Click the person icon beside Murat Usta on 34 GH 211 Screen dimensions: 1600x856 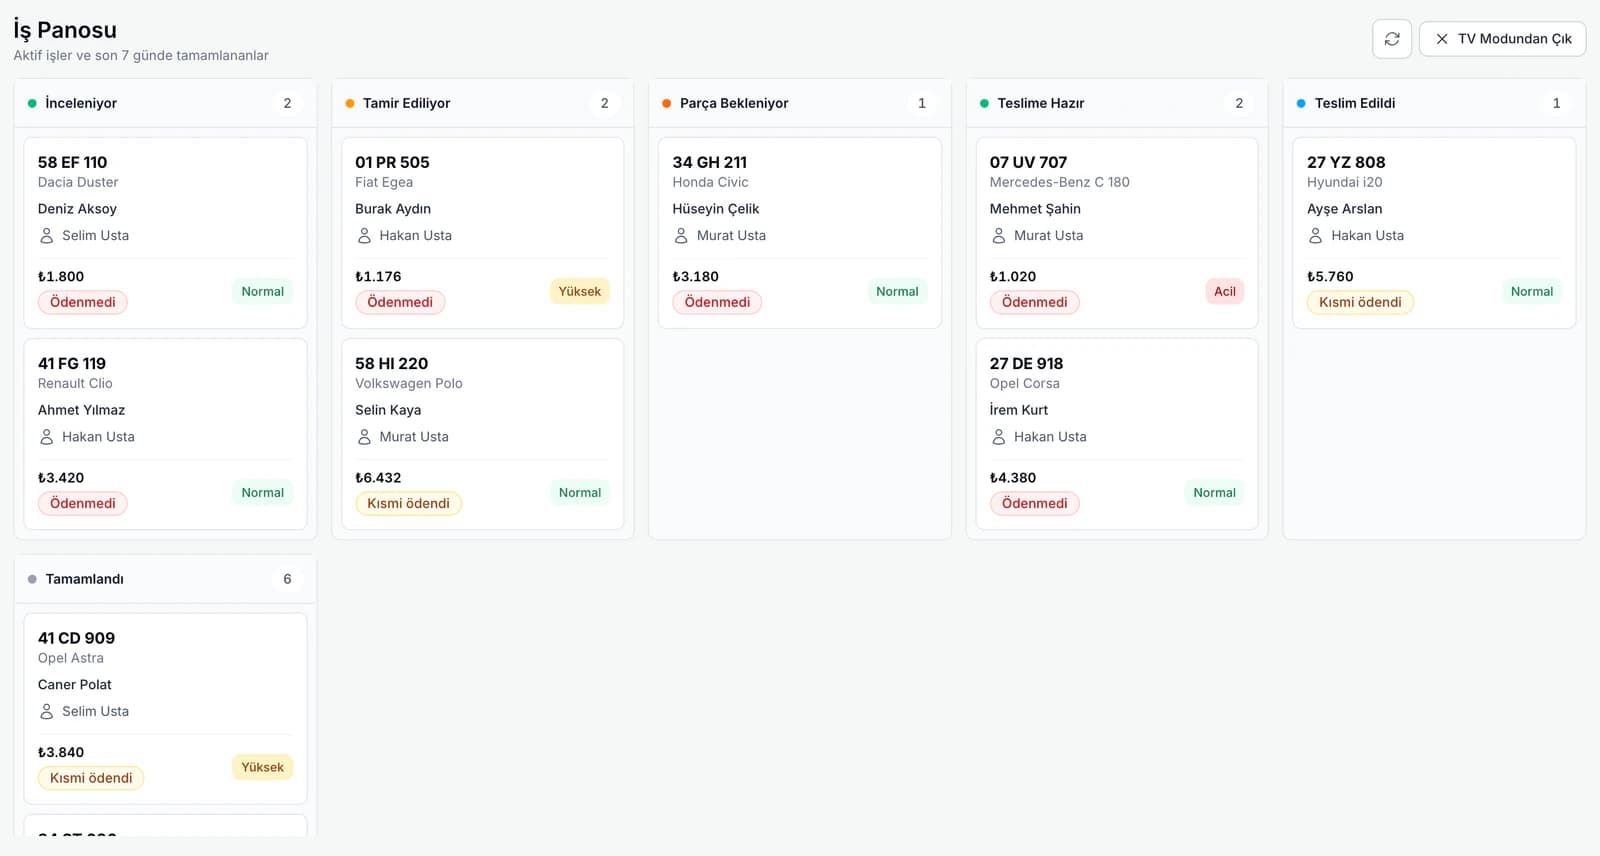pos(681,236)
